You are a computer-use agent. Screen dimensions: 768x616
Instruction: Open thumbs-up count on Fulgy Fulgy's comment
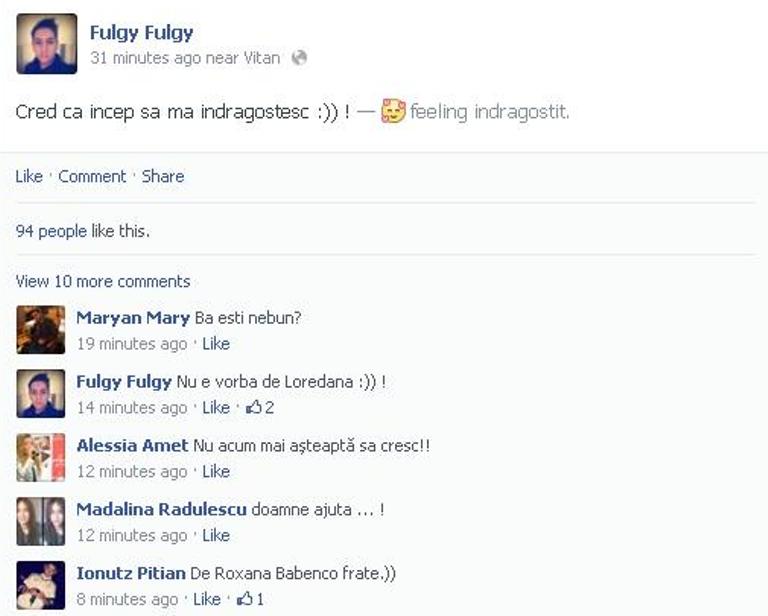coord(260,407)
